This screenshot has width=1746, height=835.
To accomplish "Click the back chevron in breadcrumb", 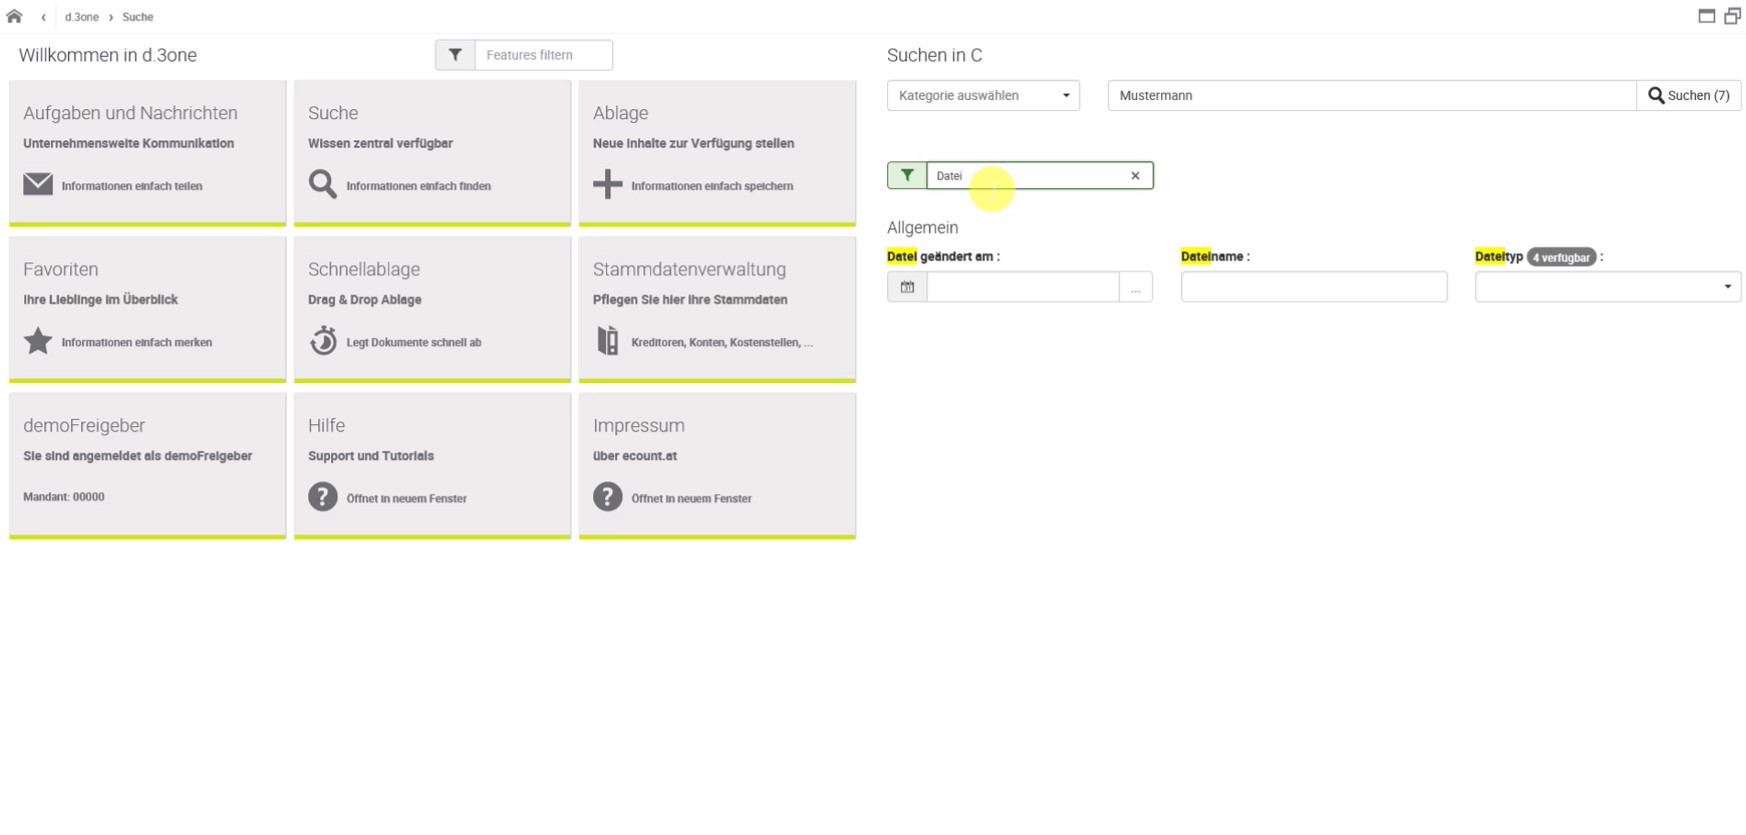I will [x=43, y=17].
